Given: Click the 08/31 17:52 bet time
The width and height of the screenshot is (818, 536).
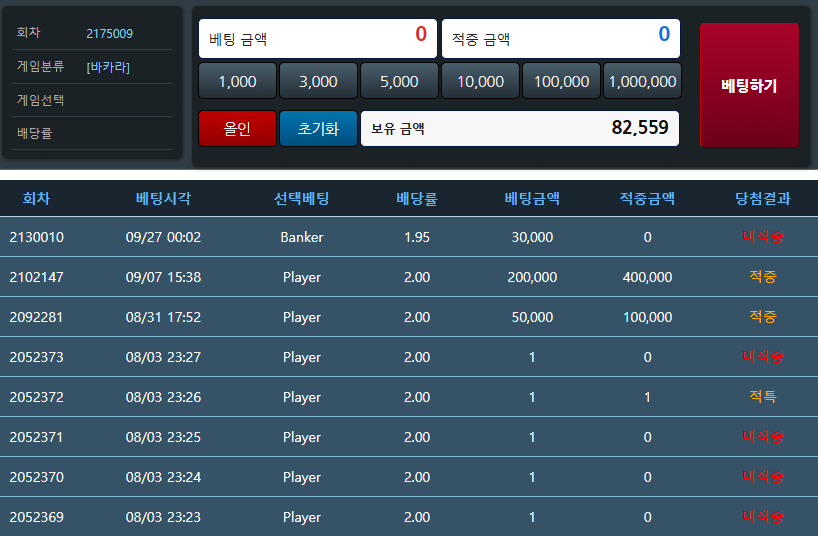Looking at the screenshot, I should (x=163, y=317).
